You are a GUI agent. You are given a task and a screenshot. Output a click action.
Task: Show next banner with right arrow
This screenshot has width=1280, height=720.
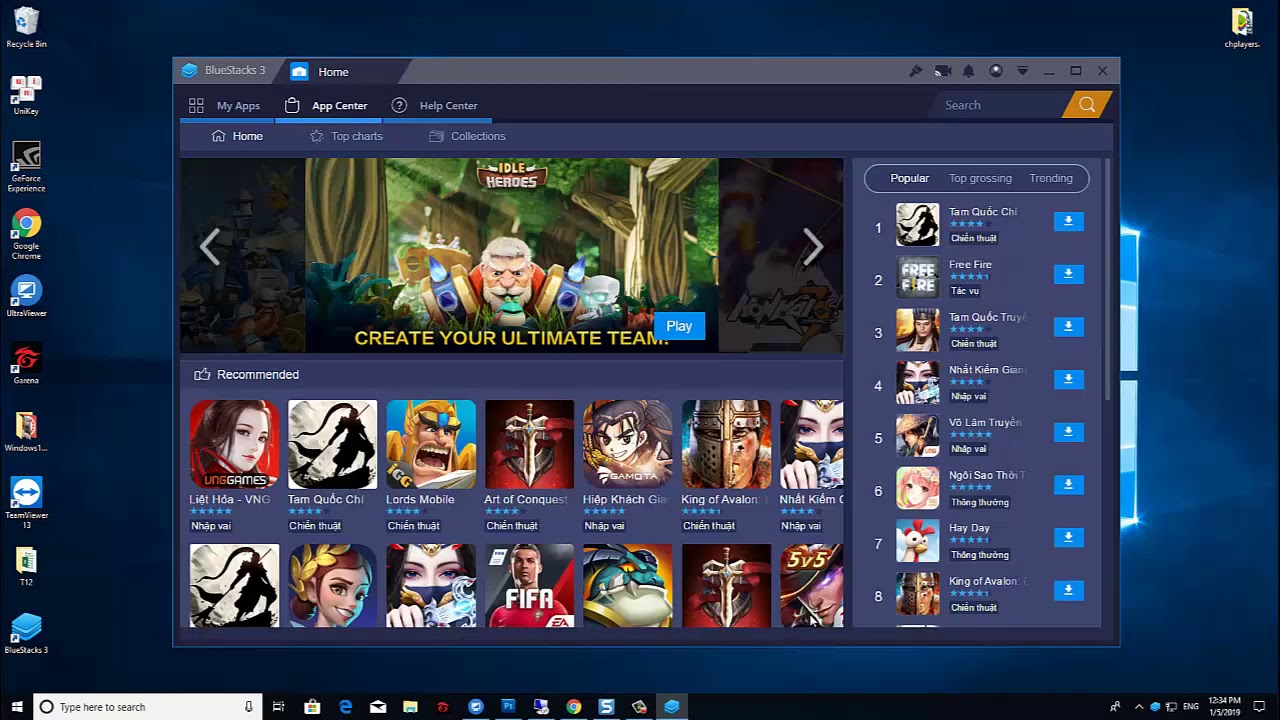813,247
